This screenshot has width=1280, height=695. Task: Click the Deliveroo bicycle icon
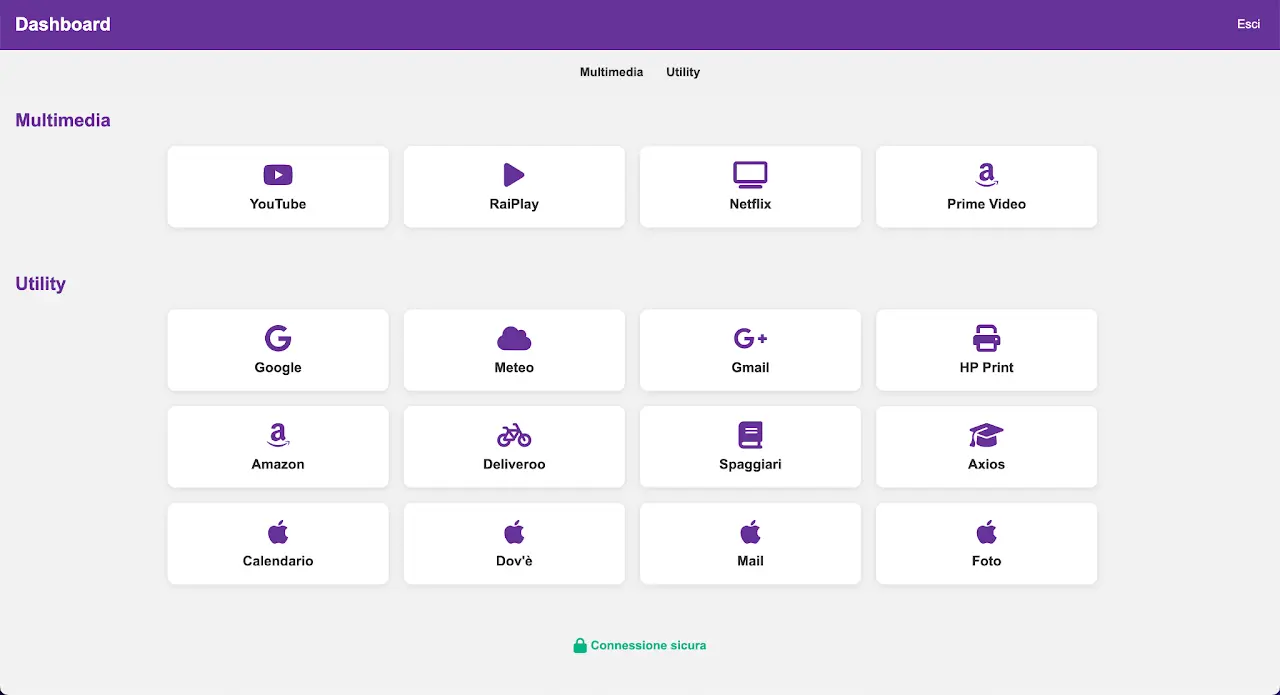(x=514, y=435)
